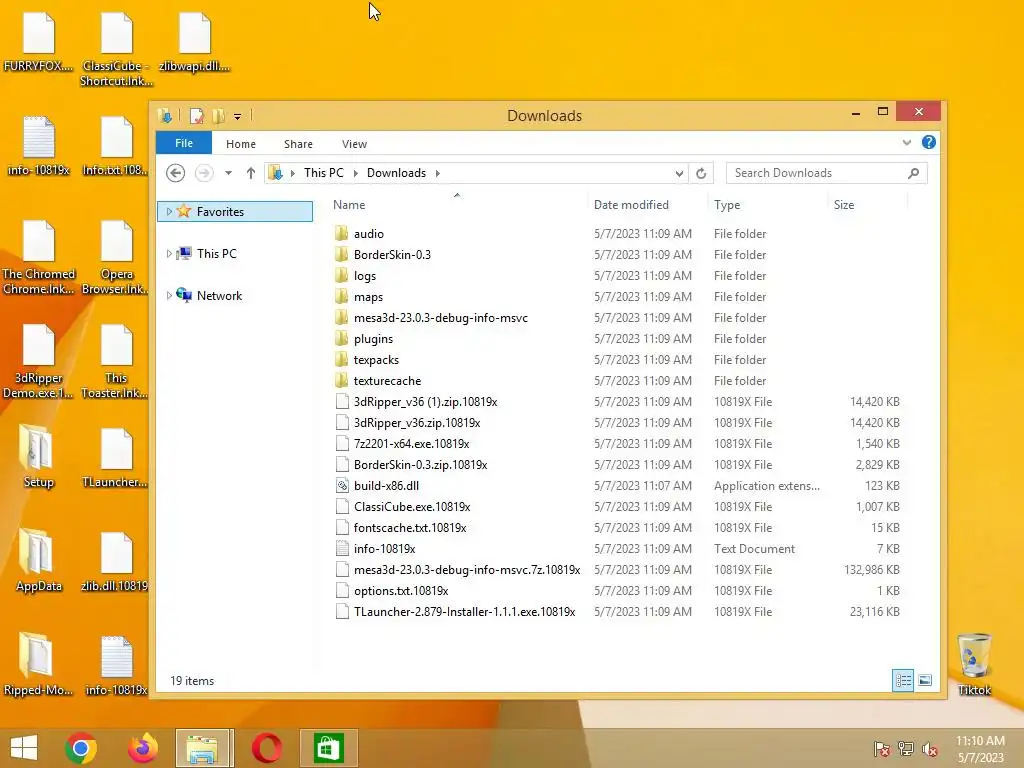Select BorderSkin-0.3 folder row
The height and width of the screenshot is (768, 1024).
point(617,255)
